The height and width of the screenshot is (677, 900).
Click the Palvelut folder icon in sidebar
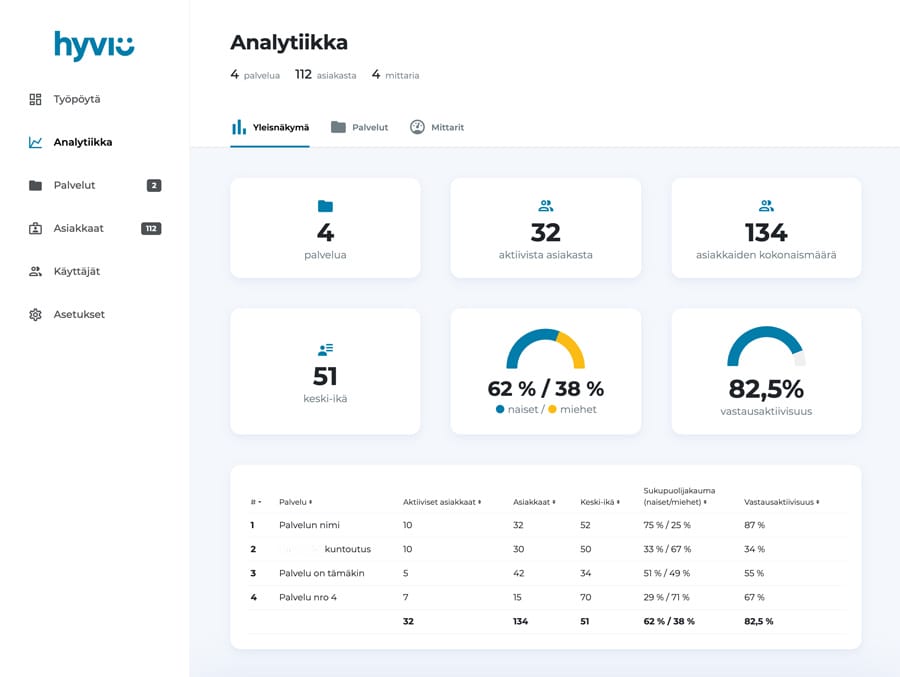36,185
